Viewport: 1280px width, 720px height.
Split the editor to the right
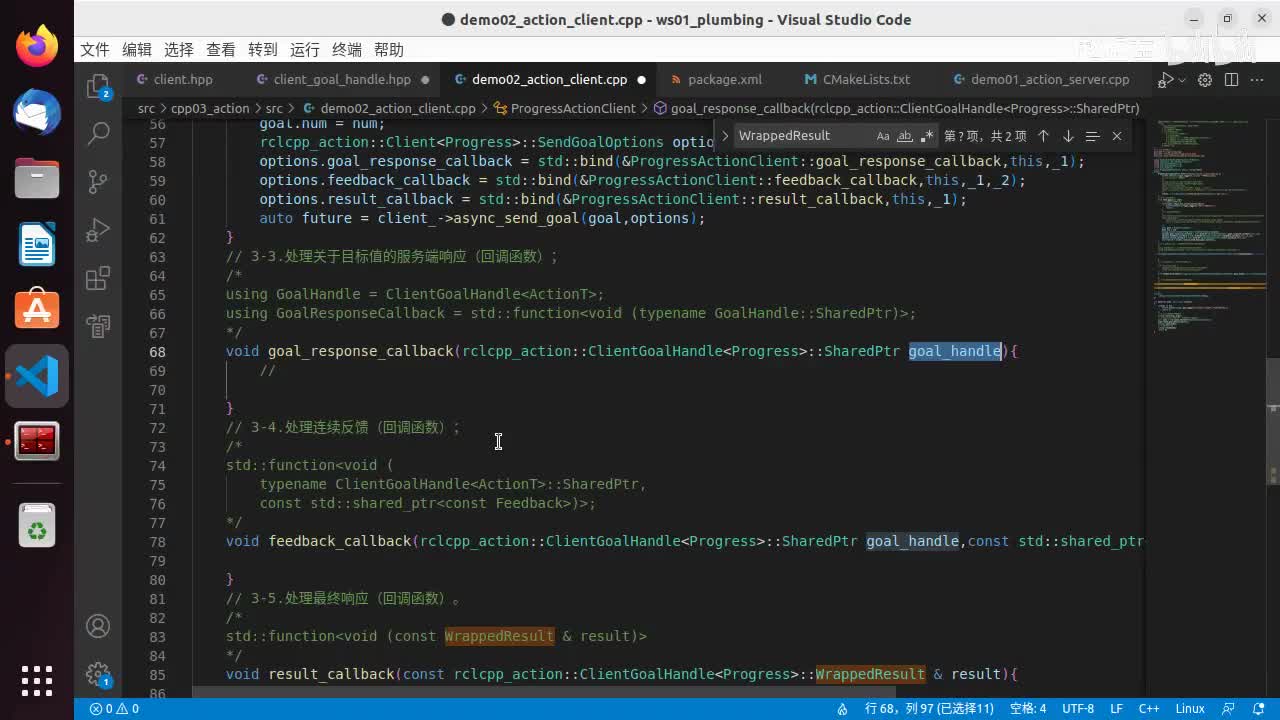click(x=1231, y=80)
